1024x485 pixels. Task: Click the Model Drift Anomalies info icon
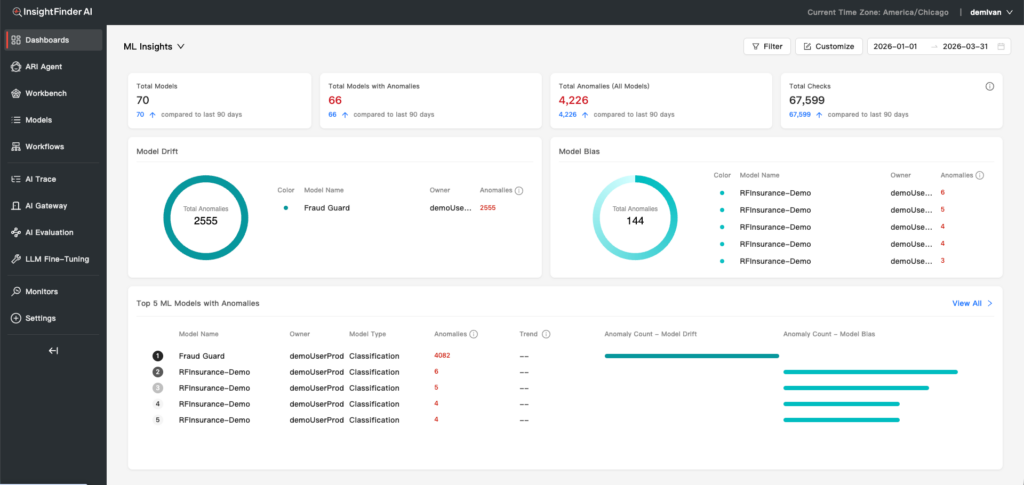[519, 191]
